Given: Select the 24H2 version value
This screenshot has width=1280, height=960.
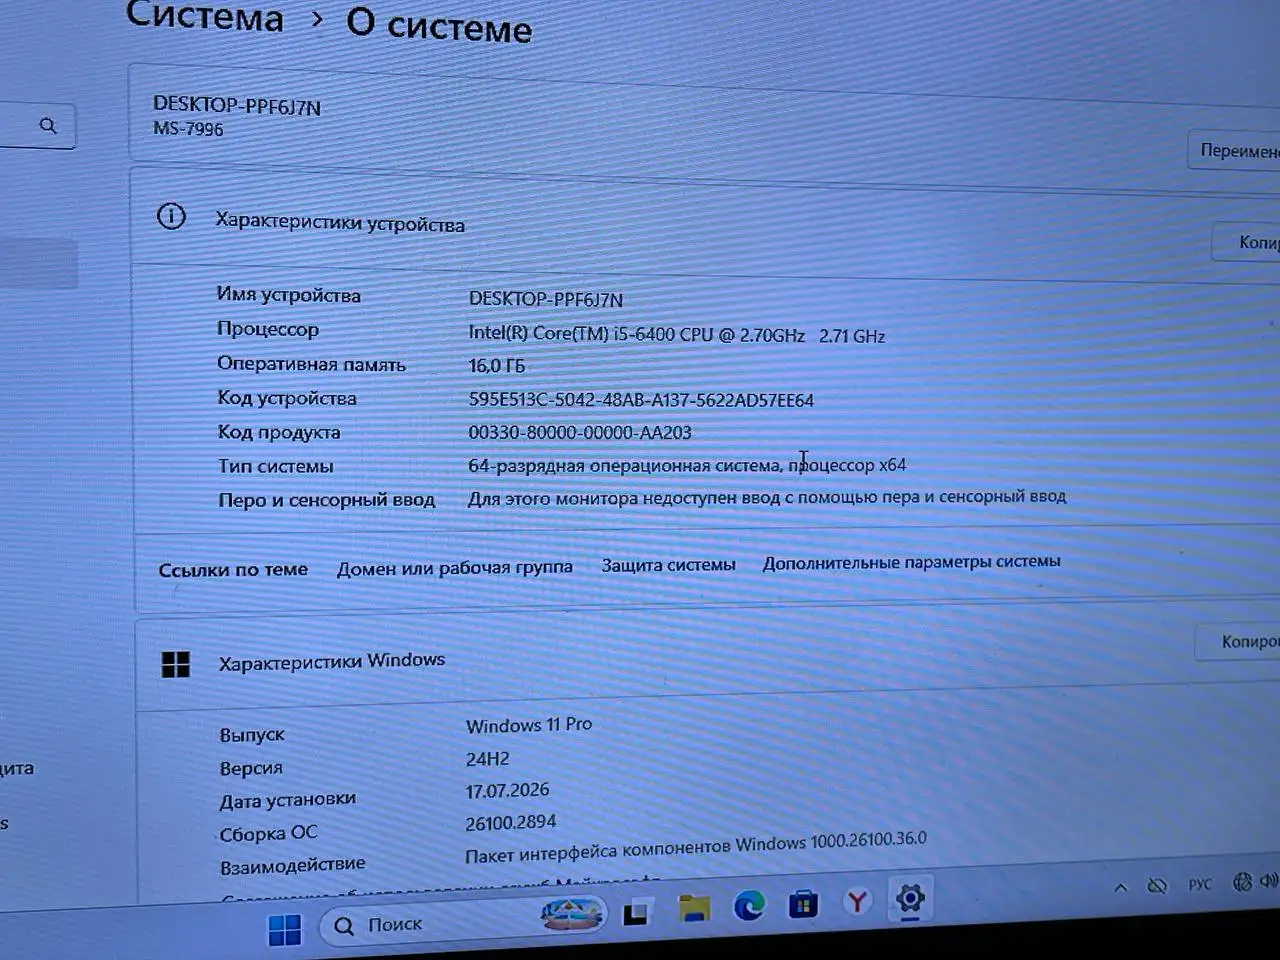Looking at the screenshot, I should pos(488,759).
